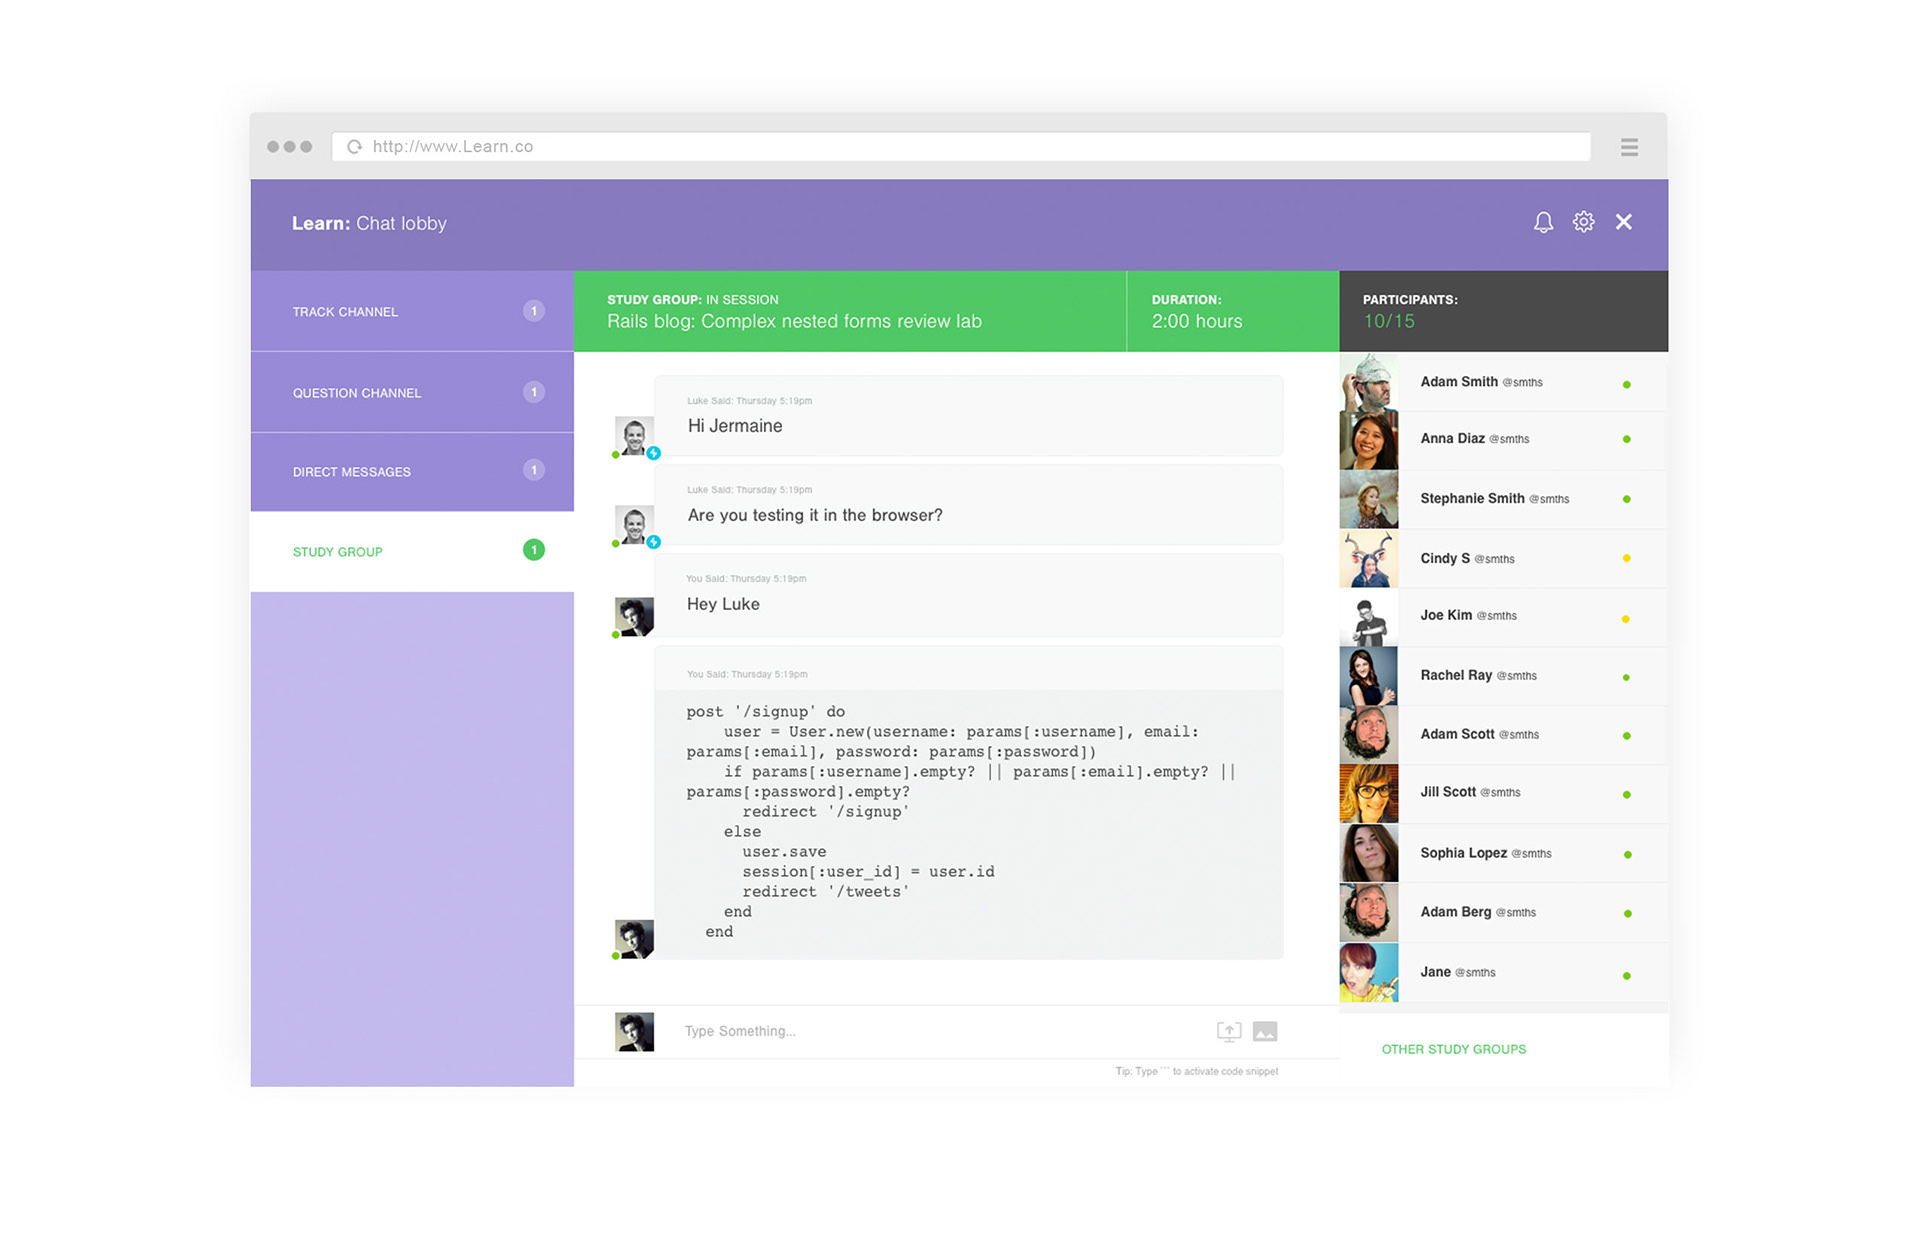Click Stephanie Smith's avatar photo

coord(1369,499)
